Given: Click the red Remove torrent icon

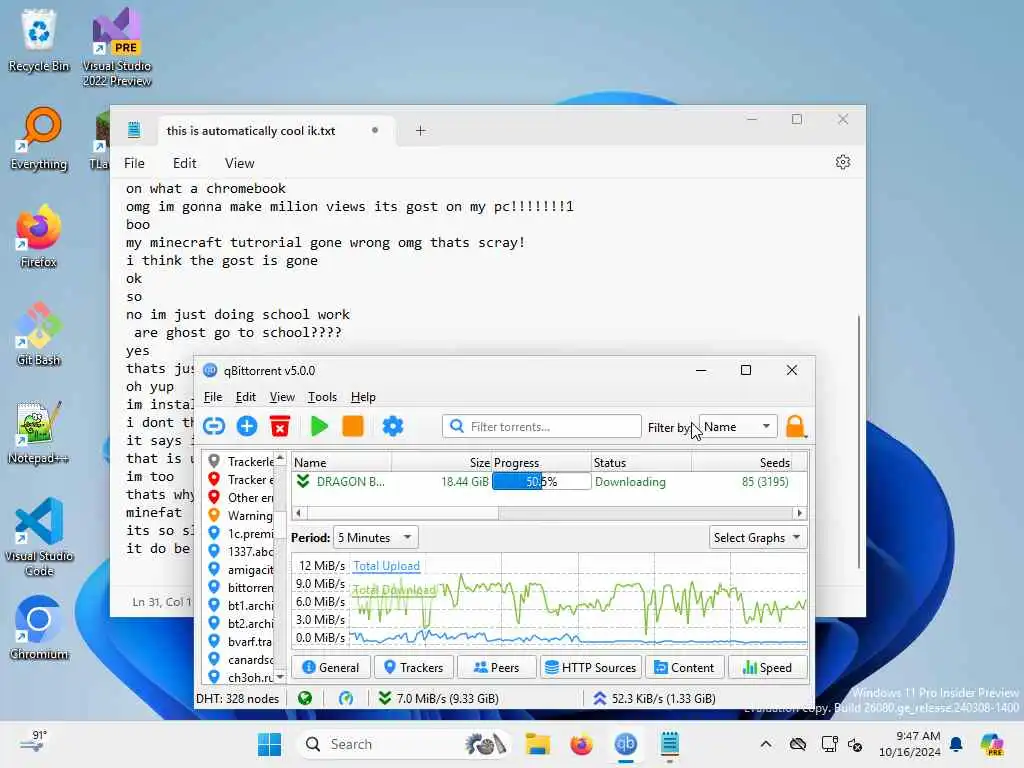Looking at the screenshot, I should point(280,426).
